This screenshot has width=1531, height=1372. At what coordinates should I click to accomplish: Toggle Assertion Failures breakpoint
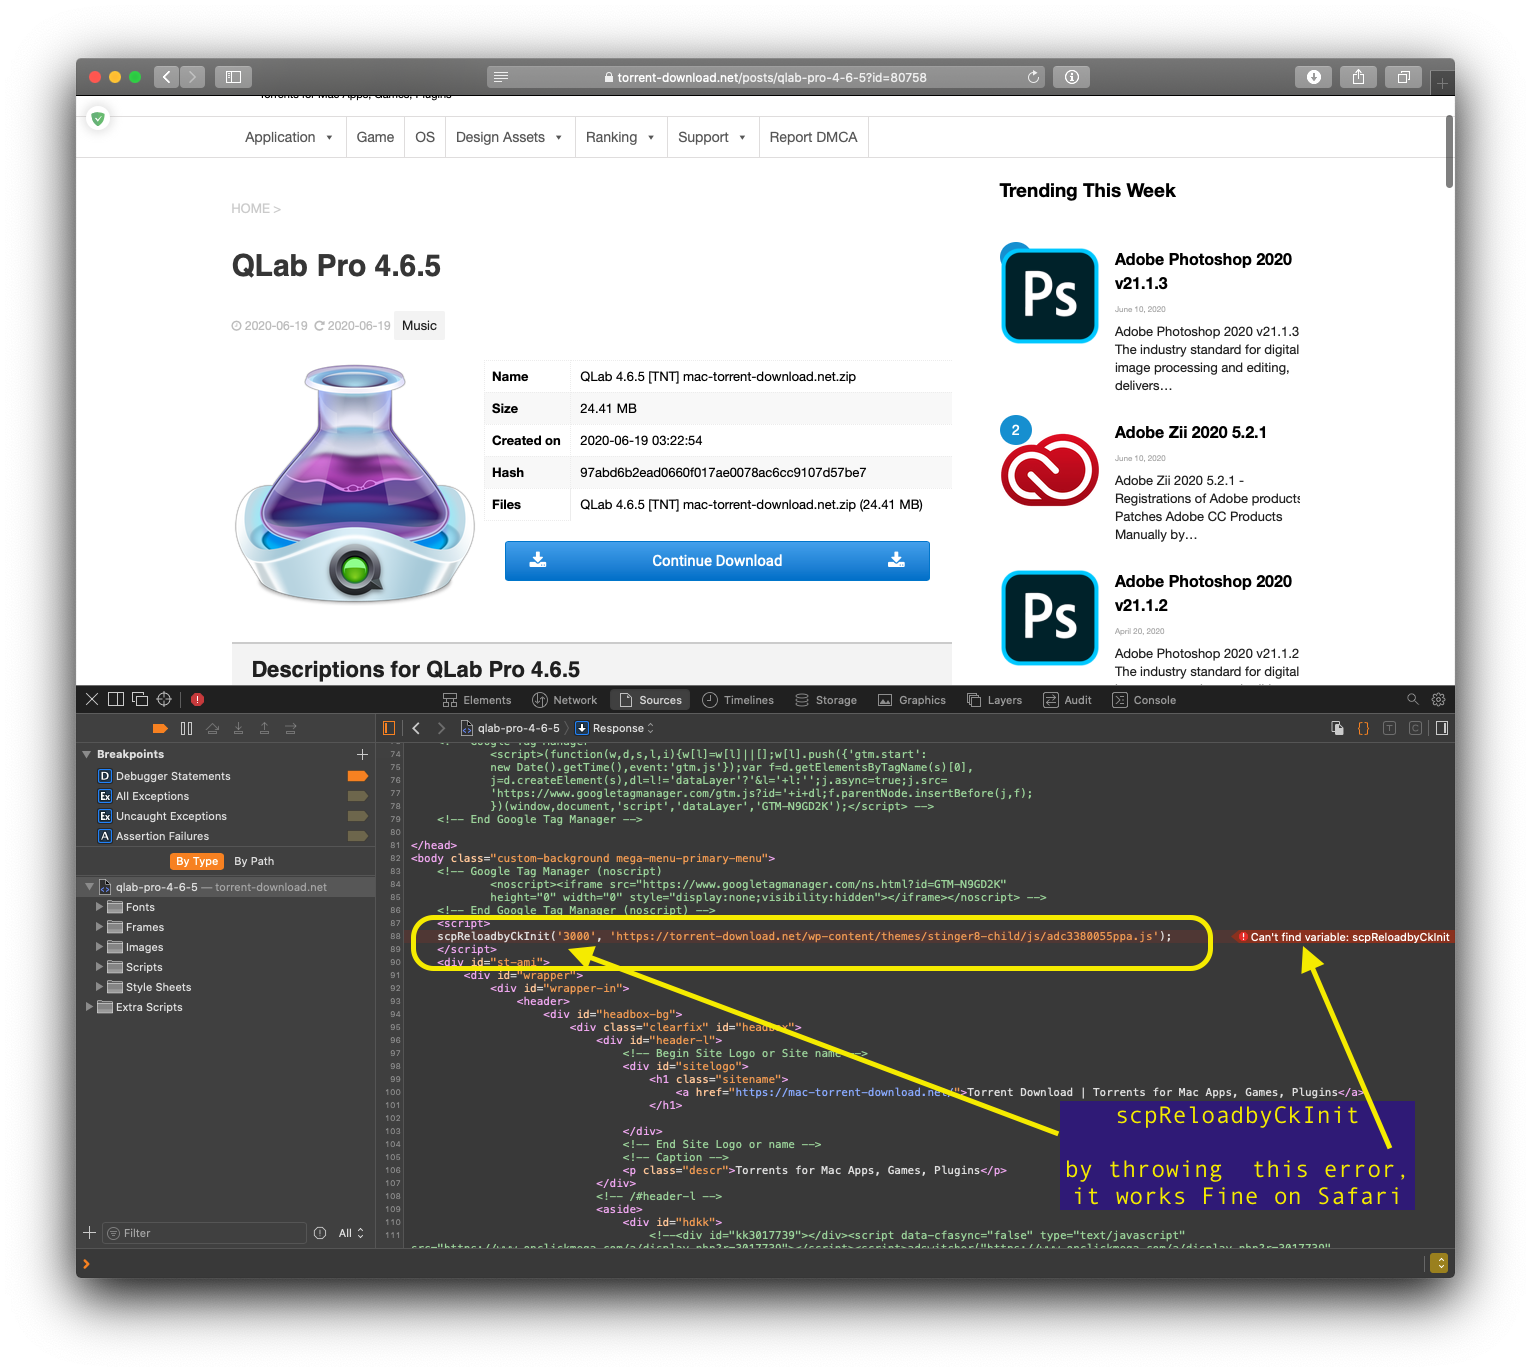[x=357, y=836]
